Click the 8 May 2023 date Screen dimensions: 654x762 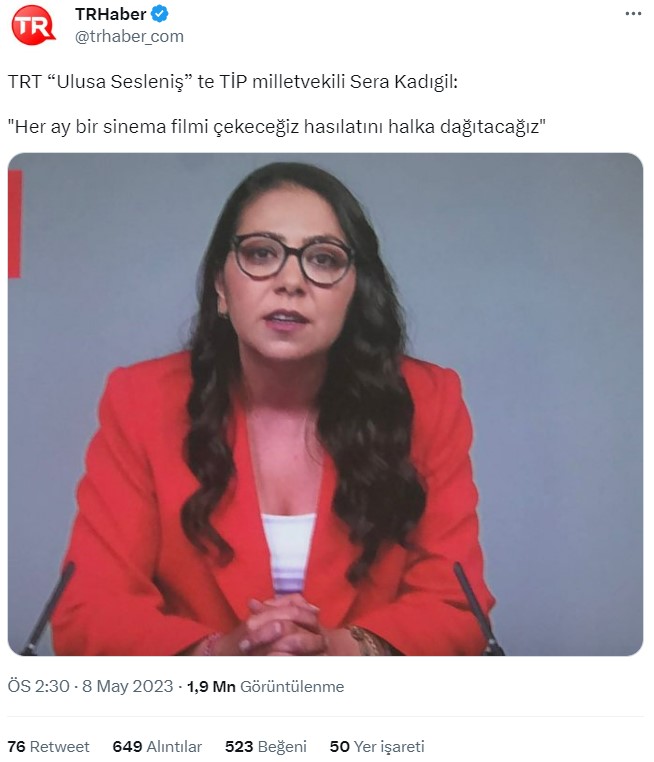[x=127, y=686]
